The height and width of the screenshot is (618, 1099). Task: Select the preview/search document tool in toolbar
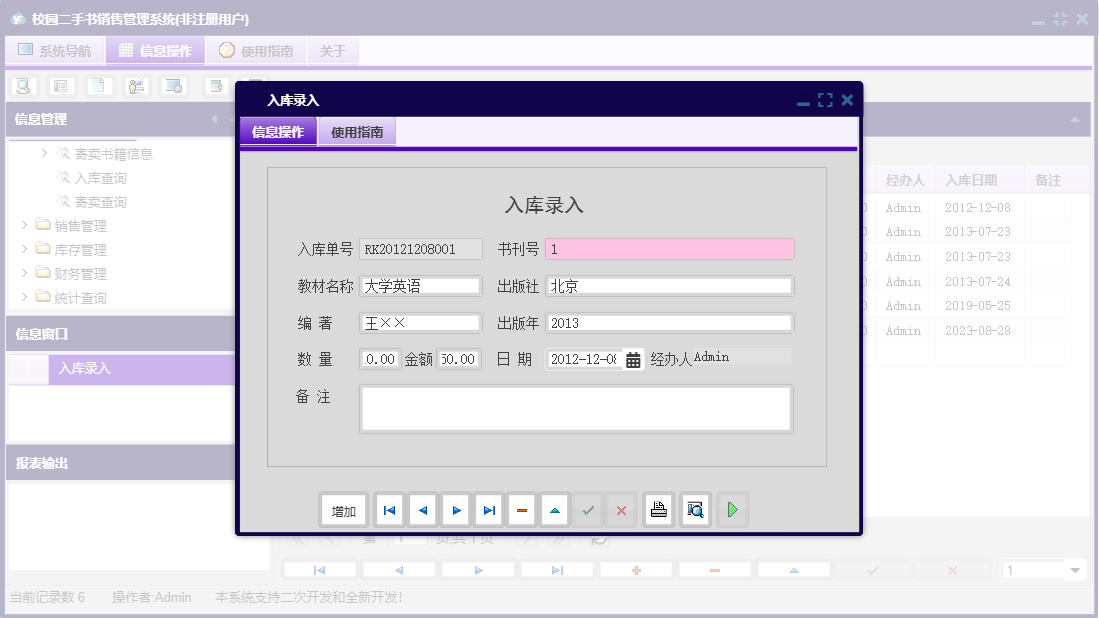tap(22, 86)
